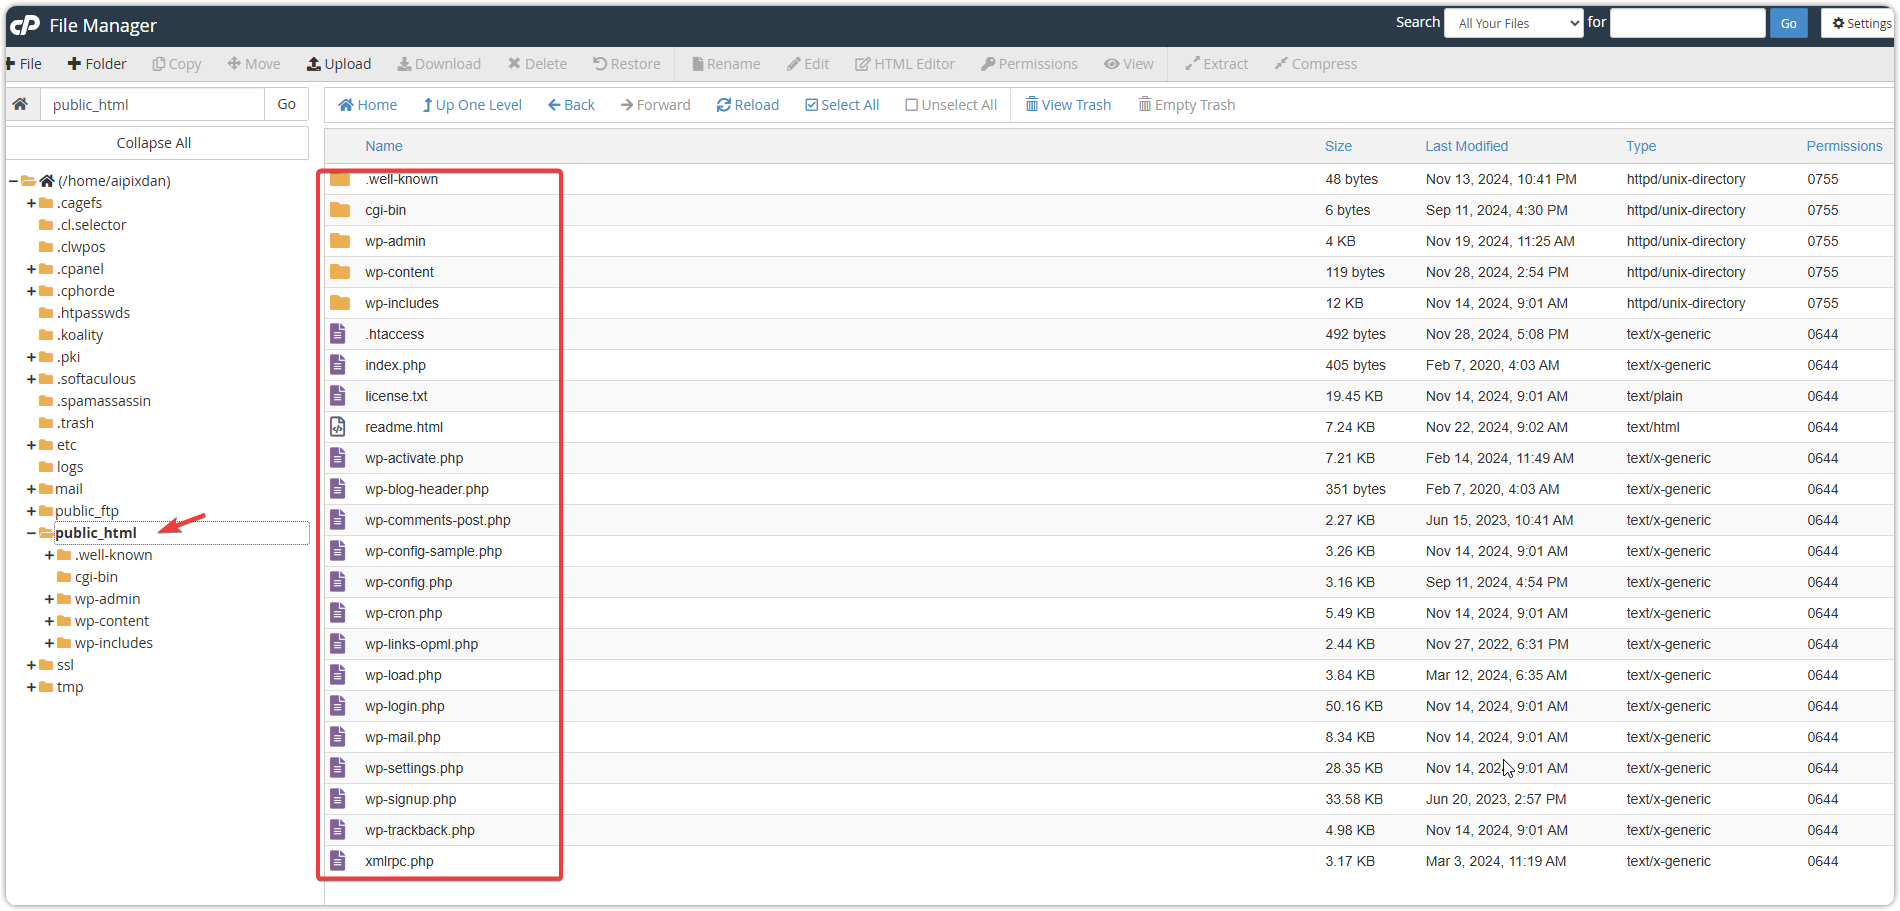Click Select All checkbox option

point(811,105)
